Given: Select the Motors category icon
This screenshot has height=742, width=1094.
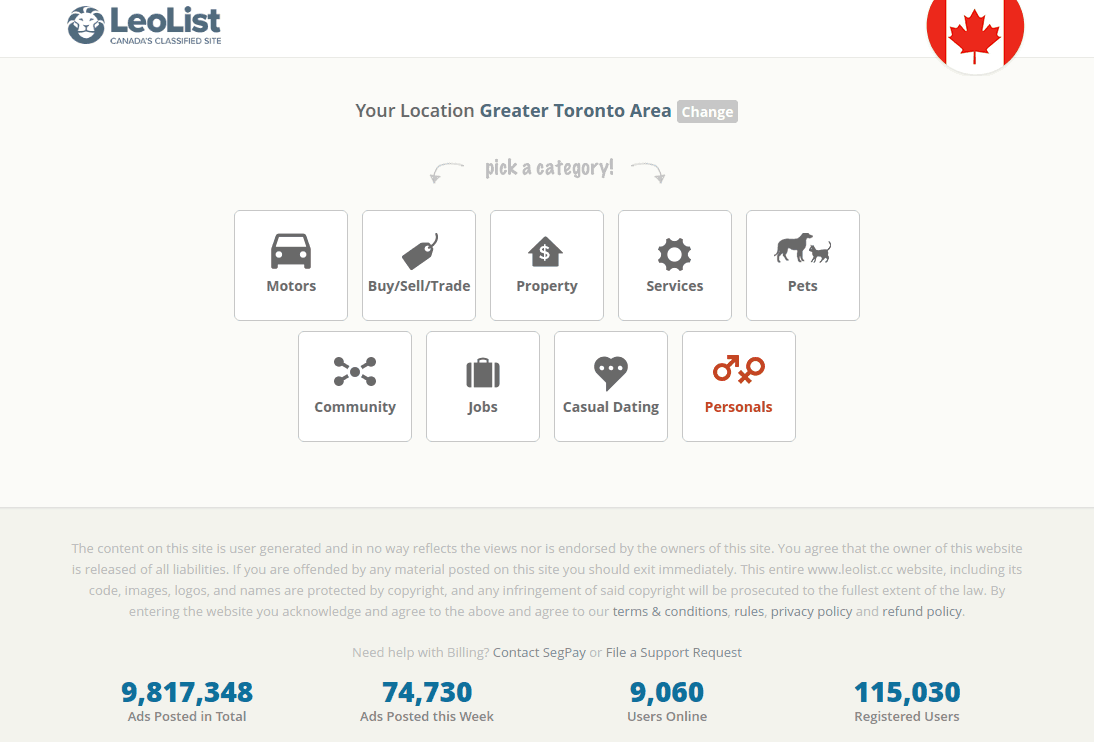Looking at the screenshot, I should (x=290, y=253).
